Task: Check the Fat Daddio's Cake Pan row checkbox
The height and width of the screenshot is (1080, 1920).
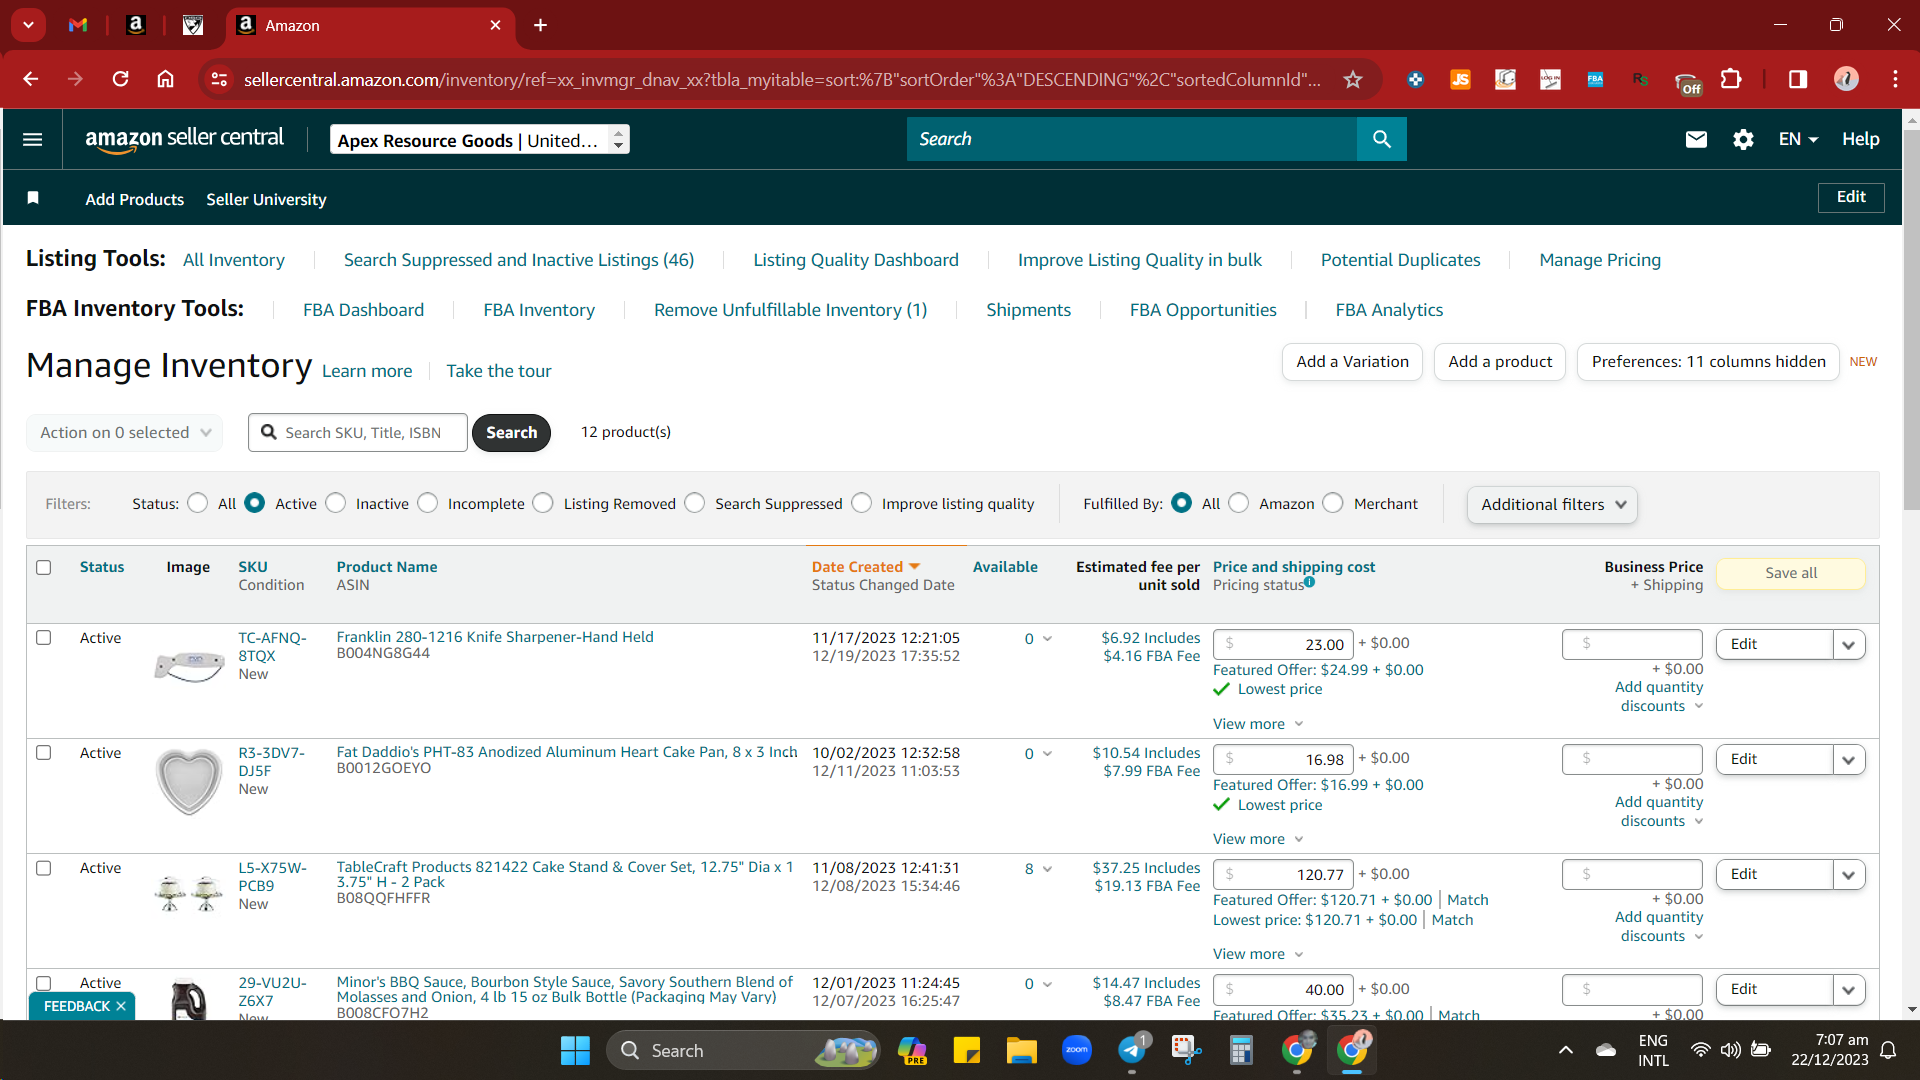Action: [x=44, y=752]
